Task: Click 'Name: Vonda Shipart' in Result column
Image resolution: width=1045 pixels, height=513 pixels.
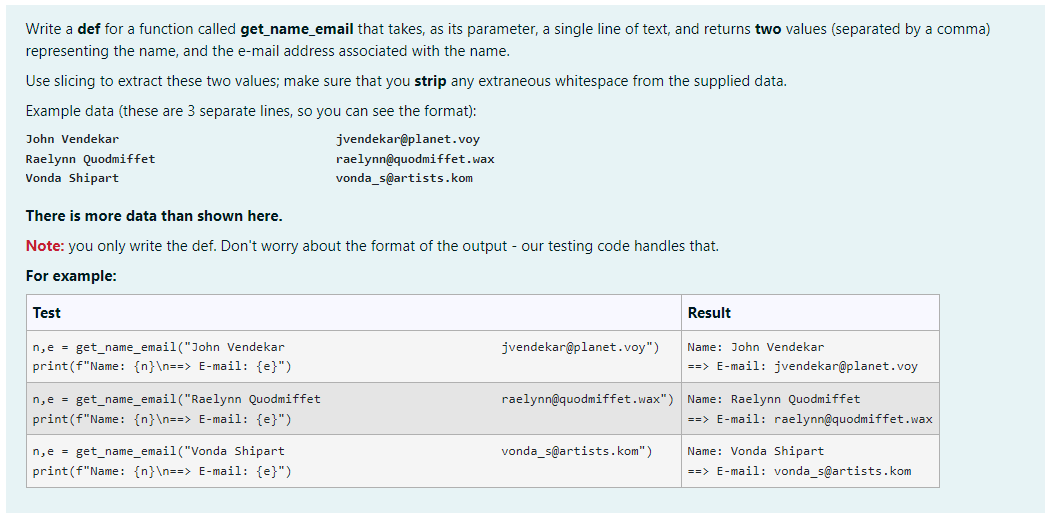Action: pyautogui.click(x=756, y=451)
